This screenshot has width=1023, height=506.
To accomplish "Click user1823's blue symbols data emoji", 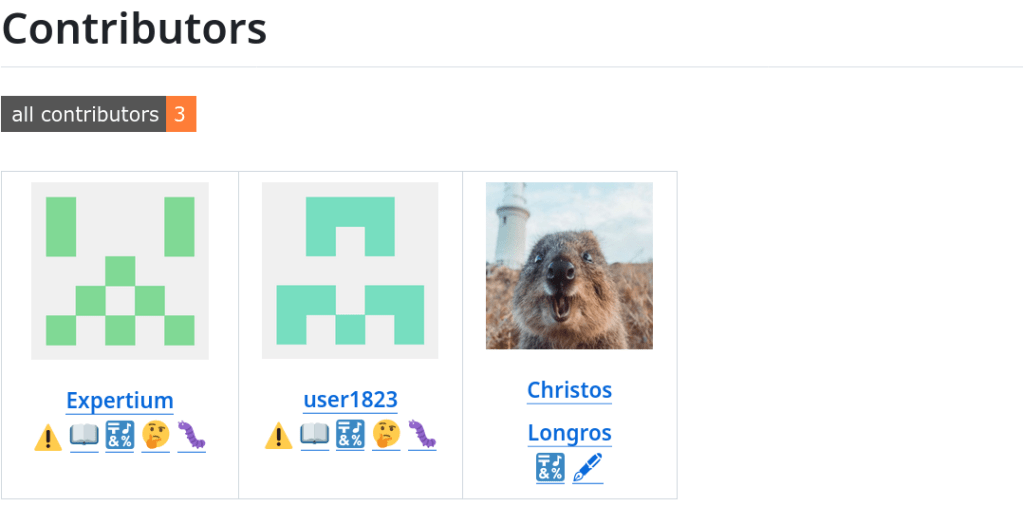I will pyautogui.click(x=350, y=436).
